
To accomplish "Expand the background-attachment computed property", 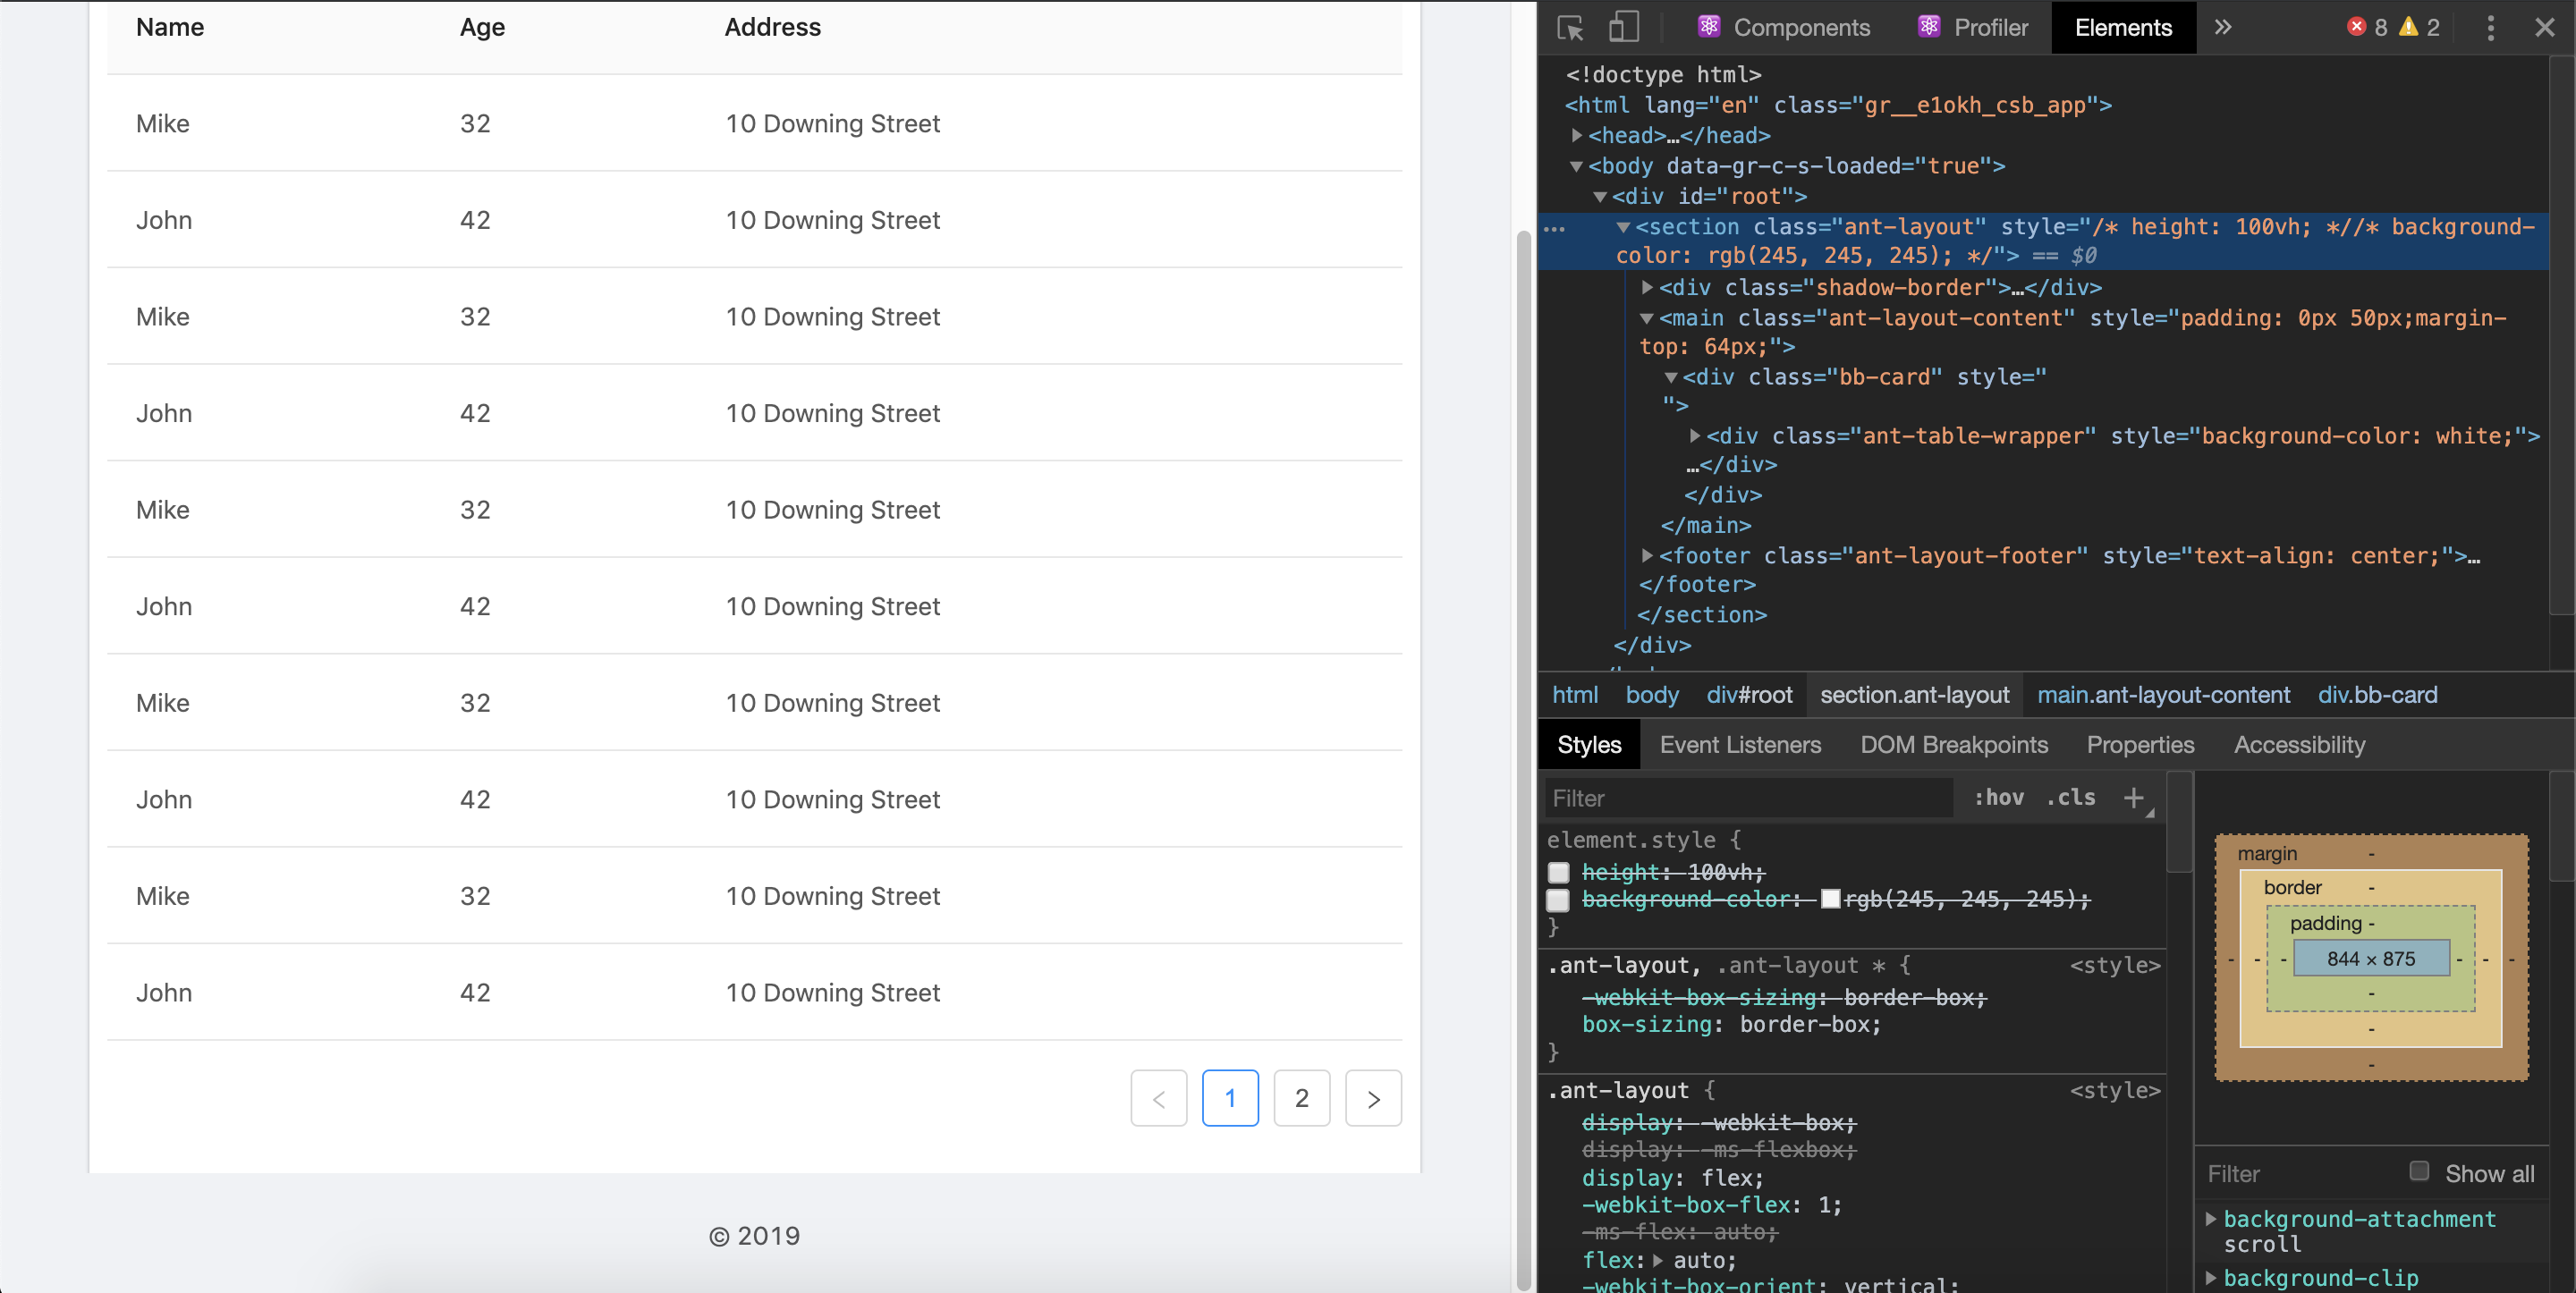I will point(2212,1218).
